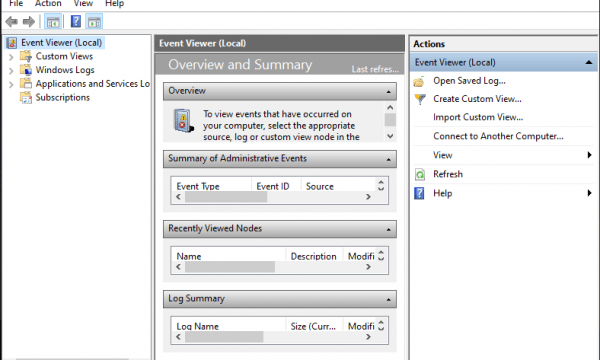Expand the Custom Views tree node
The height and width of the screenshot is (360, 600).
click(11, 57)
